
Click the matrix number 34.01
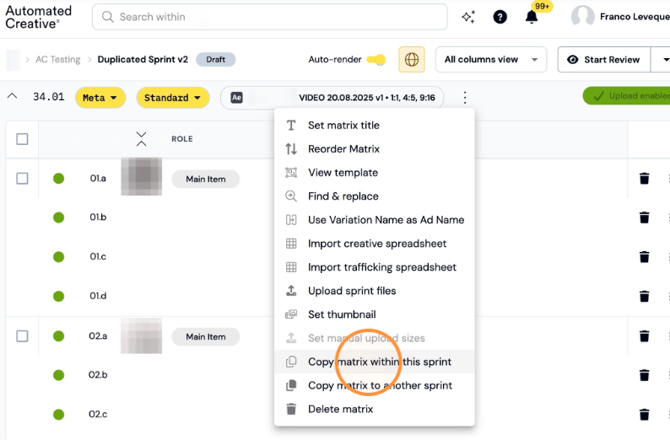49,97
